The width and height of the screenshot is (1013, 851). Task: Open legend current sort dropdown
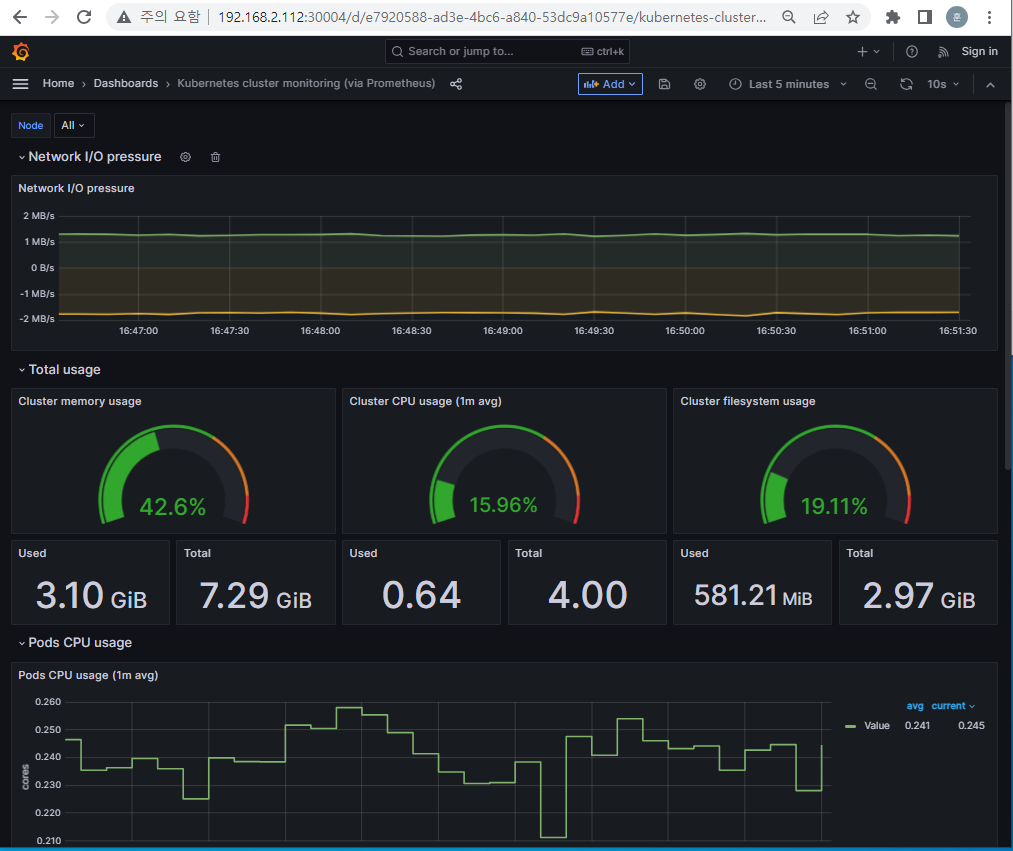[953, 706]
